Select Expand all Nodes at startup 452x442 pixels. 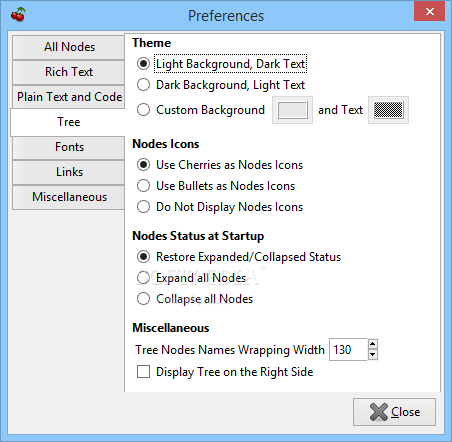coord(144,278)
